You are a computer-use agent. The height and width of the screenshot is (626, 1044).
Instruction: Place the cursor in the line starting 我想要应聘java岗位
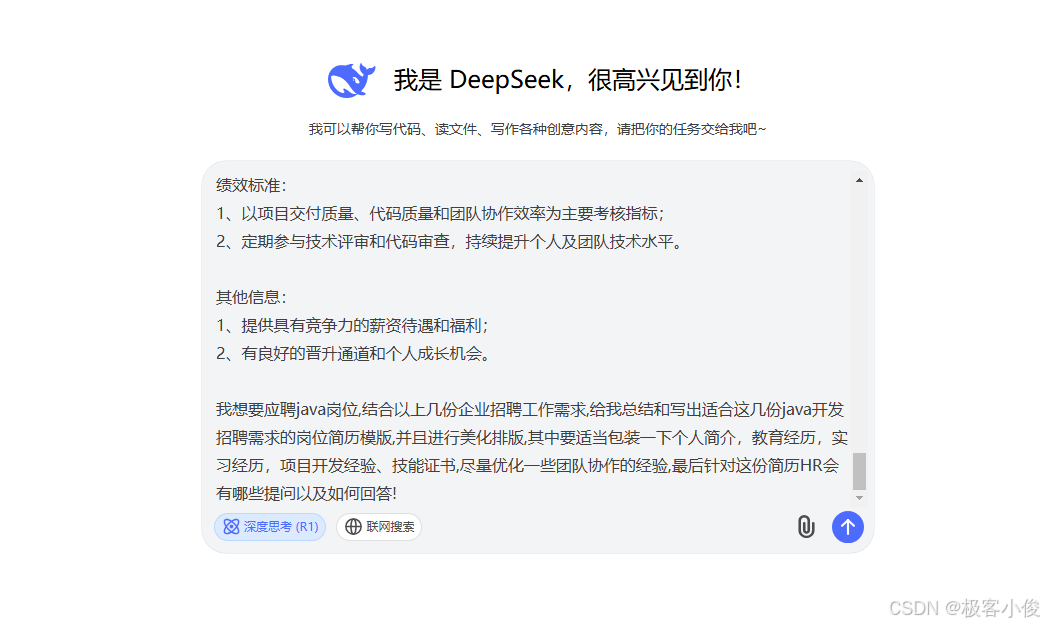click(x=530, y=410)
